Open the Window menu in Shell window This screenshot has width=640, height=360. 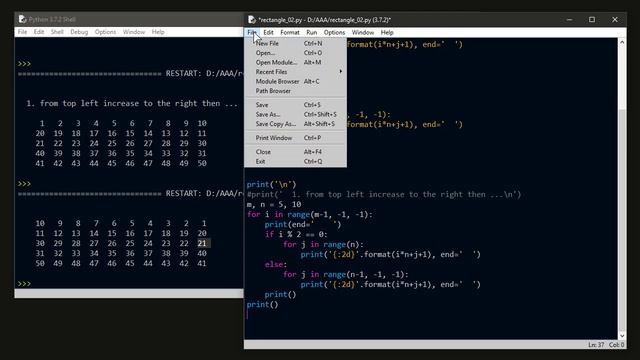[x=134, y=32]
